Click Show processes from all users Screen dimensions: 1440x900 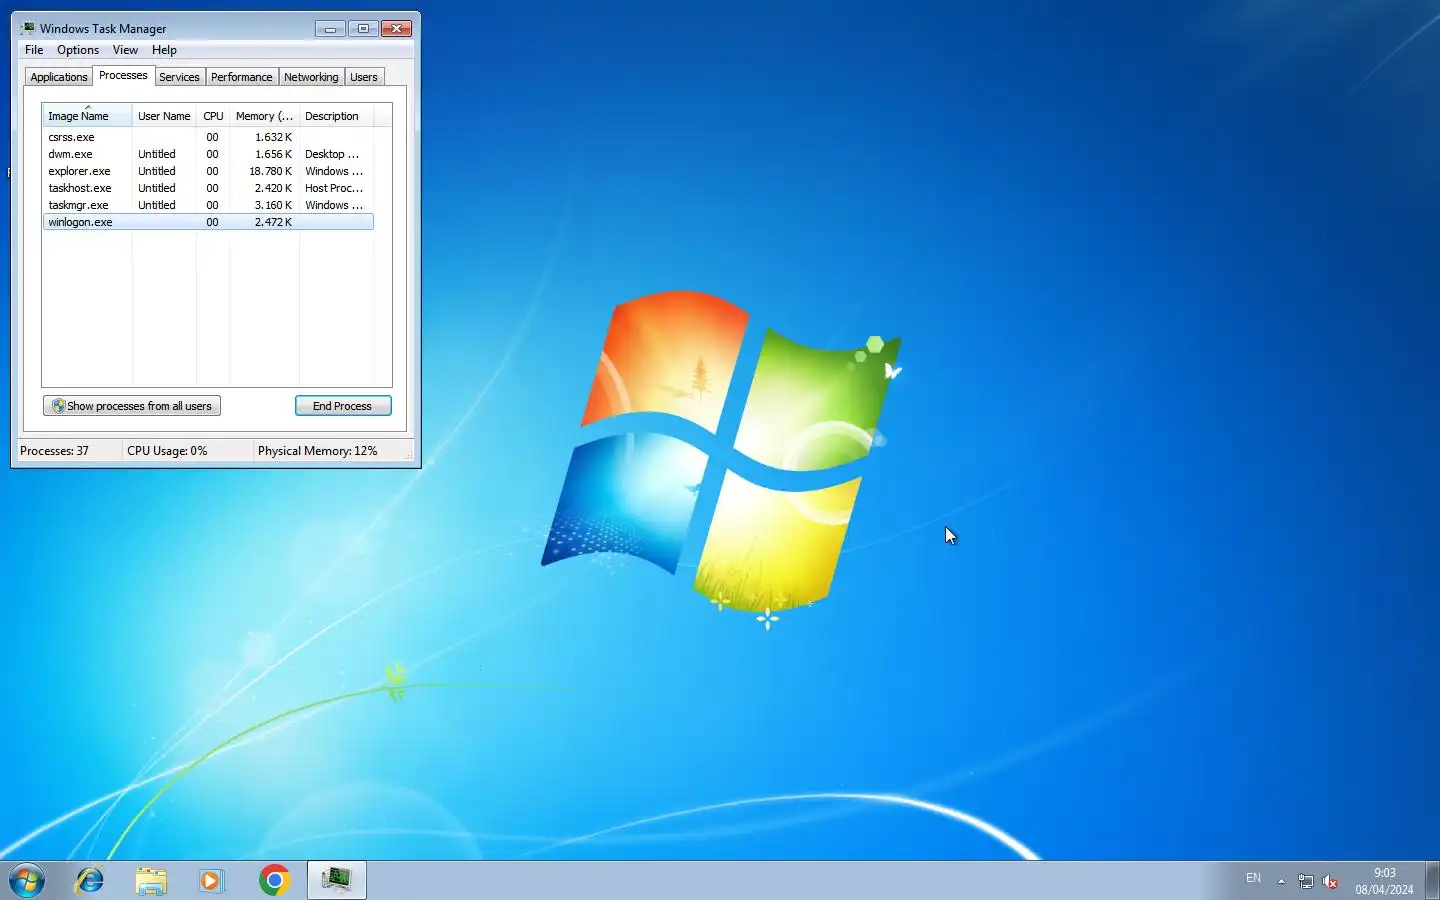pos(132,406)
